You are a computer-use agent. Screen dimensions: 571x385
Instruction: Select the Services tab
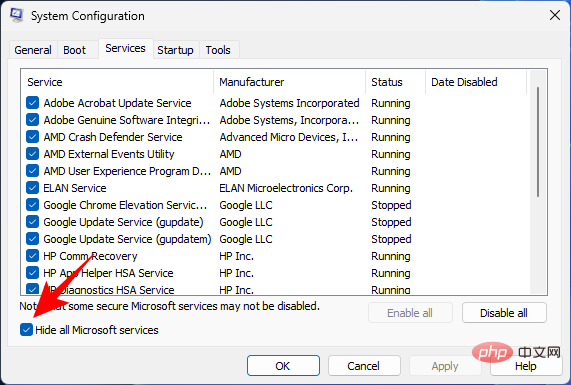click(125, 48)
